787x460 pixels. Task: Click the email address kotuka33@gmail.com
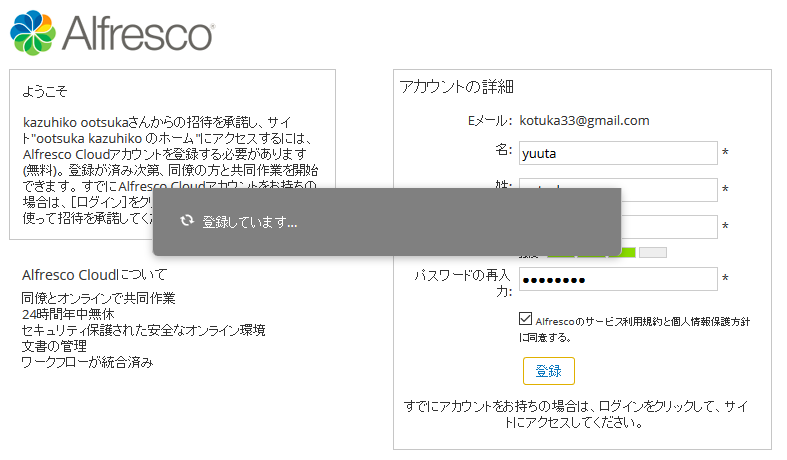584,121
